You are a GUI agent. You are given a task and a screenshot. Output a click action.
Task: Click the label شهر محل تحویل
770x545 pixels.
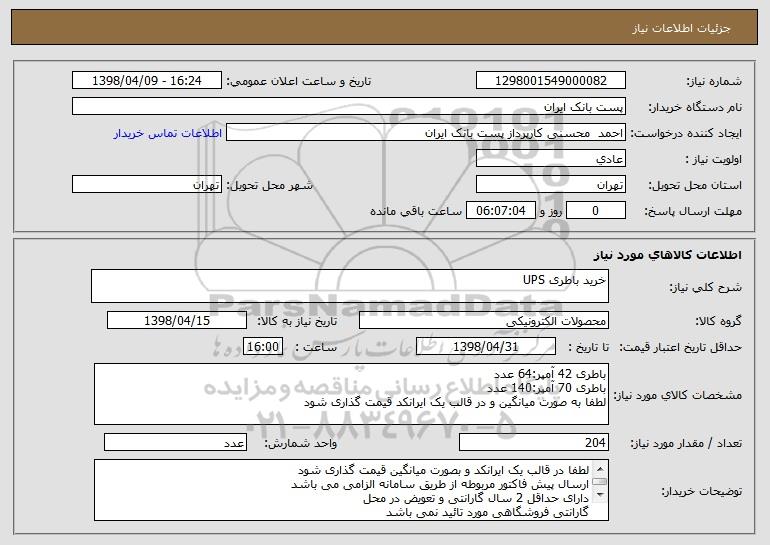(x=269, y=186)
